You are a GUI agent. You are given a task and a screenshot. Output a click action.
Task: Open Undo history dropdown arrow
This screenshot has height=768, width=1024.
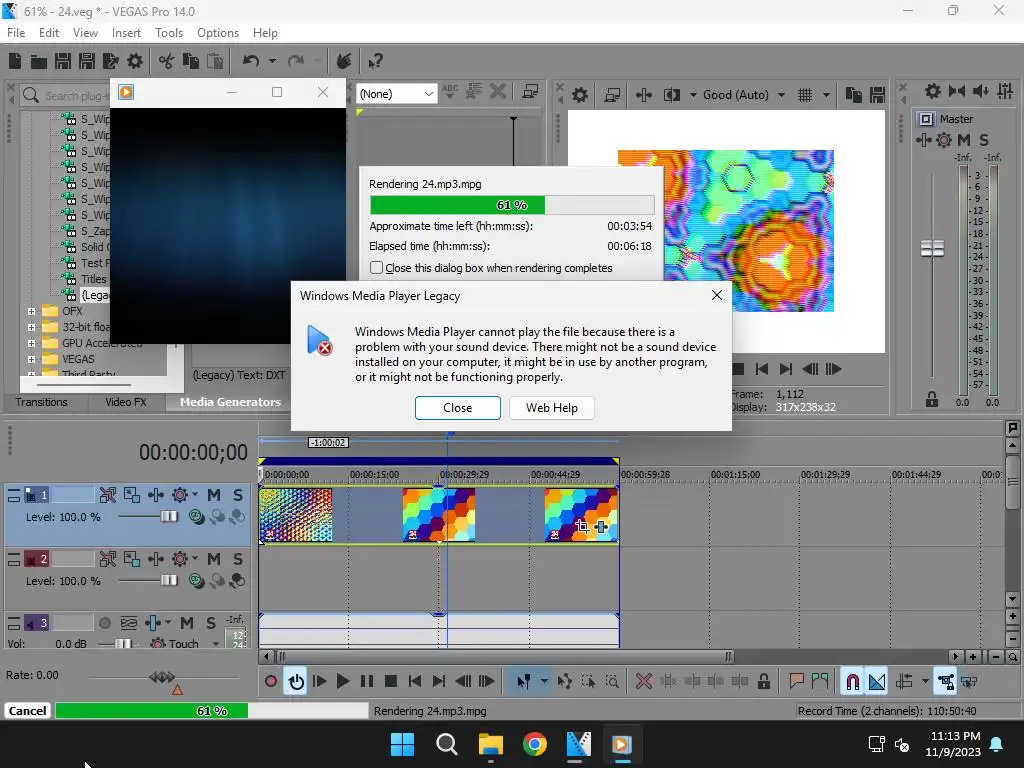point(272,61)
